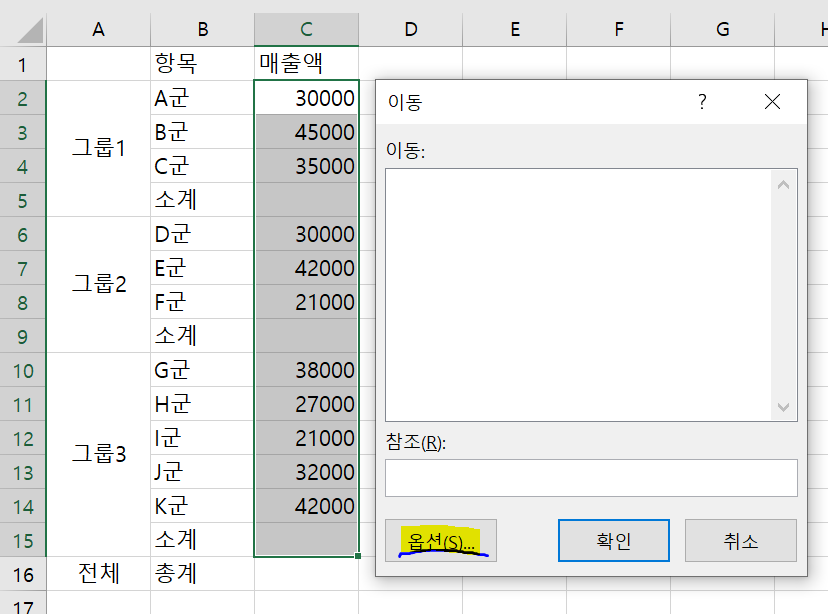Screen dimensions: 828x614
Task: Click the 그룹2 merged cell
Action: 98,285
